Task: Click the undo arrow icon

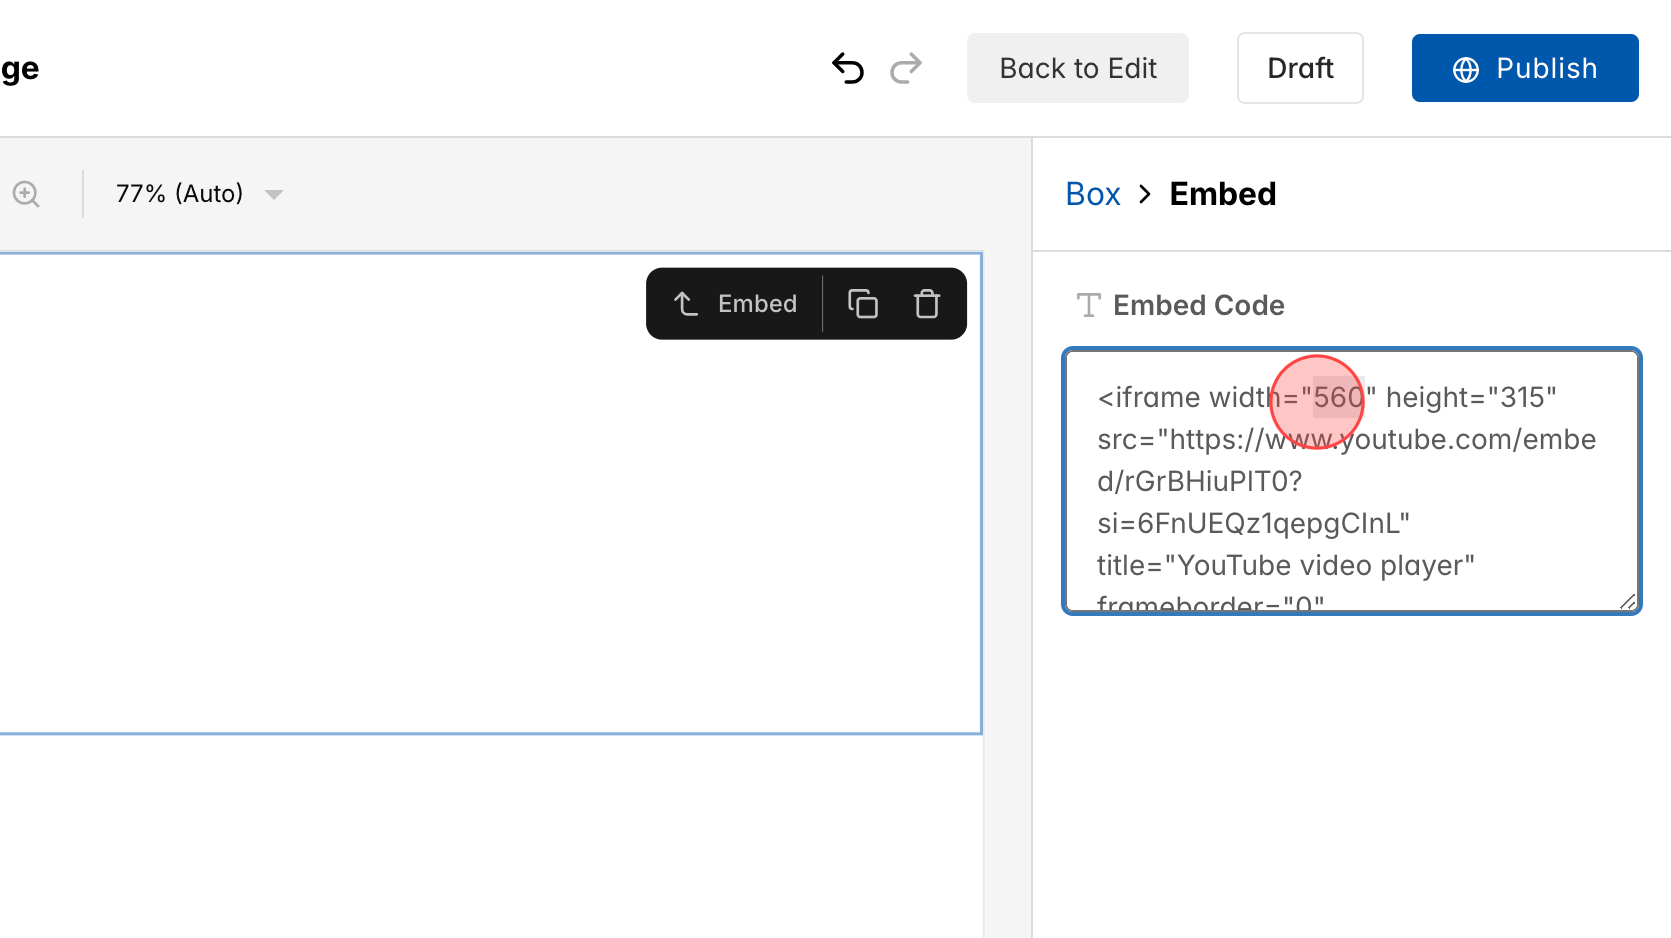Action: pos(848,68)
